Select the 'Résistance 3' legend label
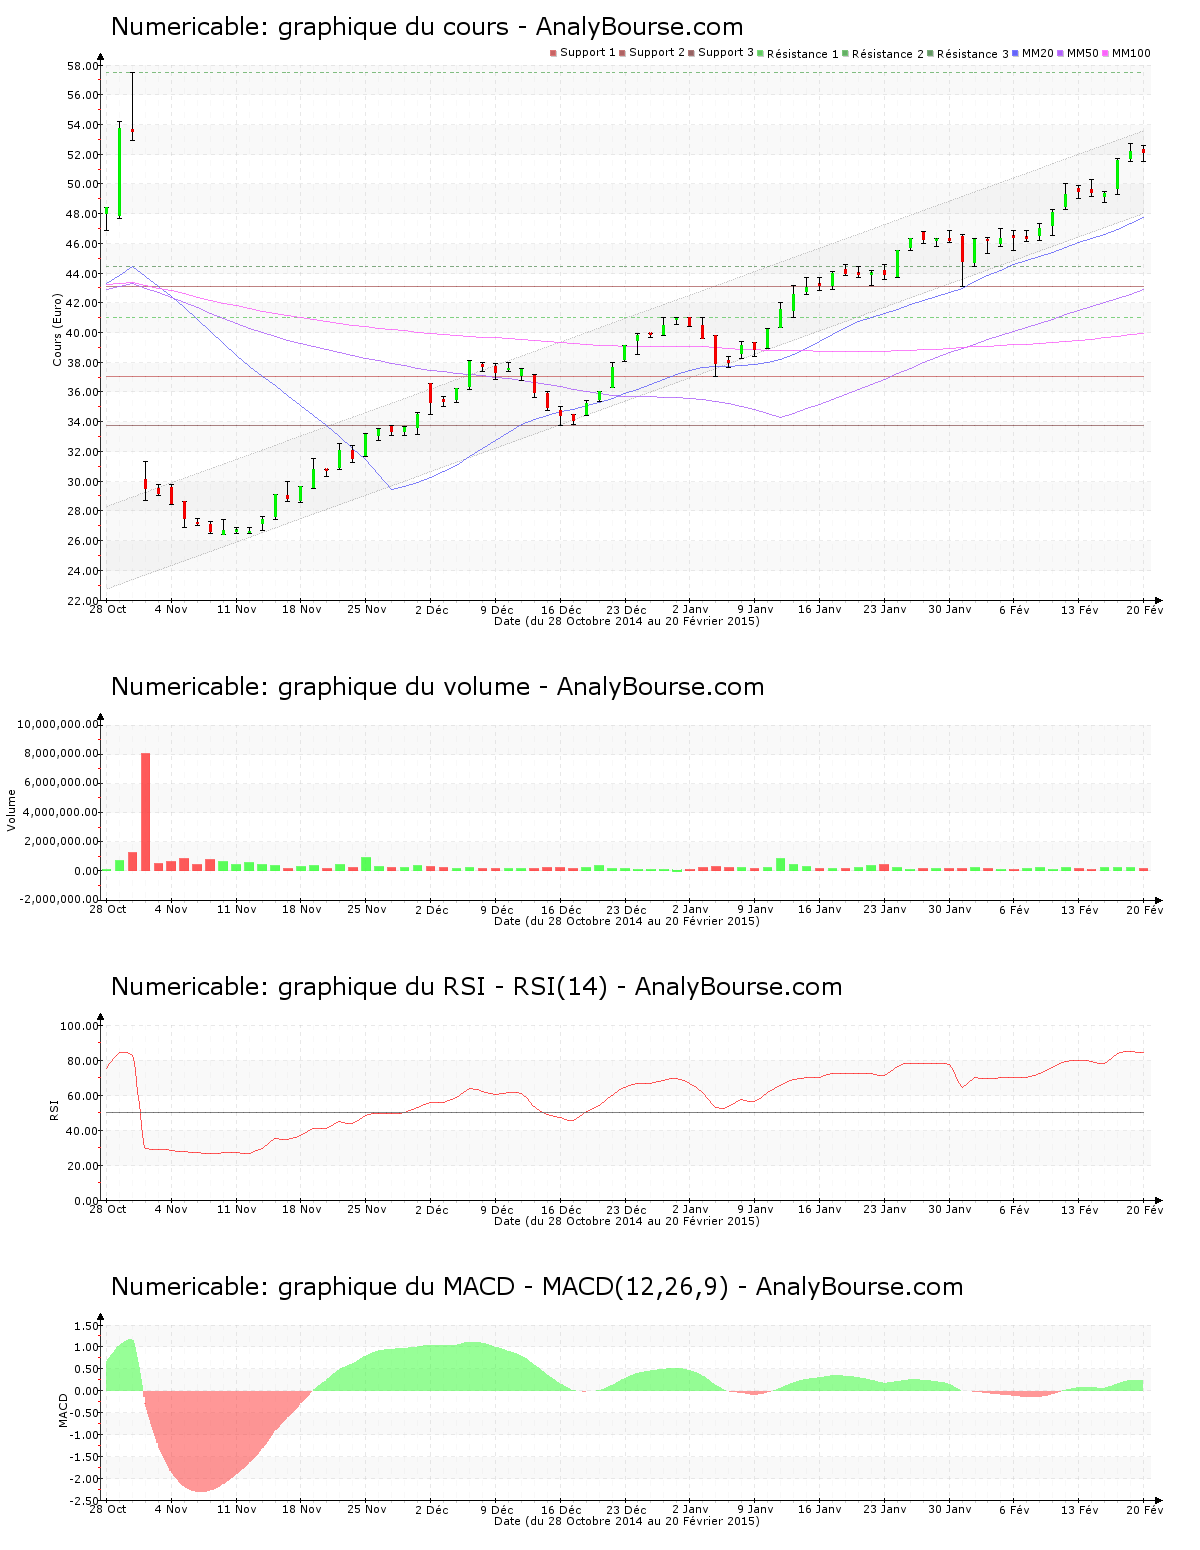This screenshot has width=1200, height=1550. pos(973,54)
